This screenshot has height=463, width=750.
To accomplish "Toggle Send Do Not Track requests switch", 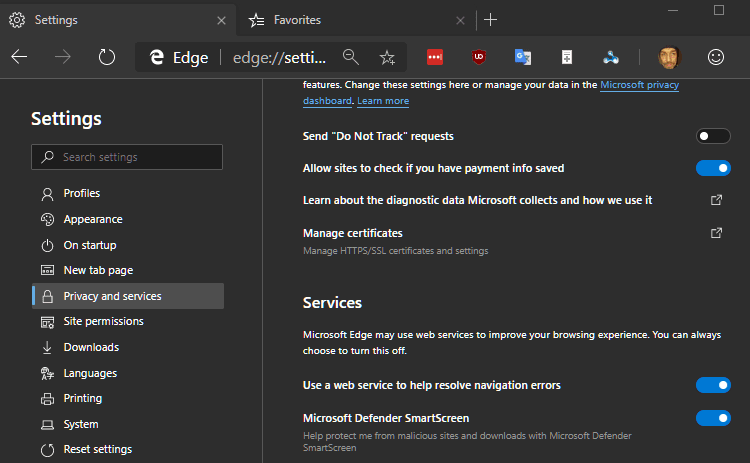I will coord(713,136).
